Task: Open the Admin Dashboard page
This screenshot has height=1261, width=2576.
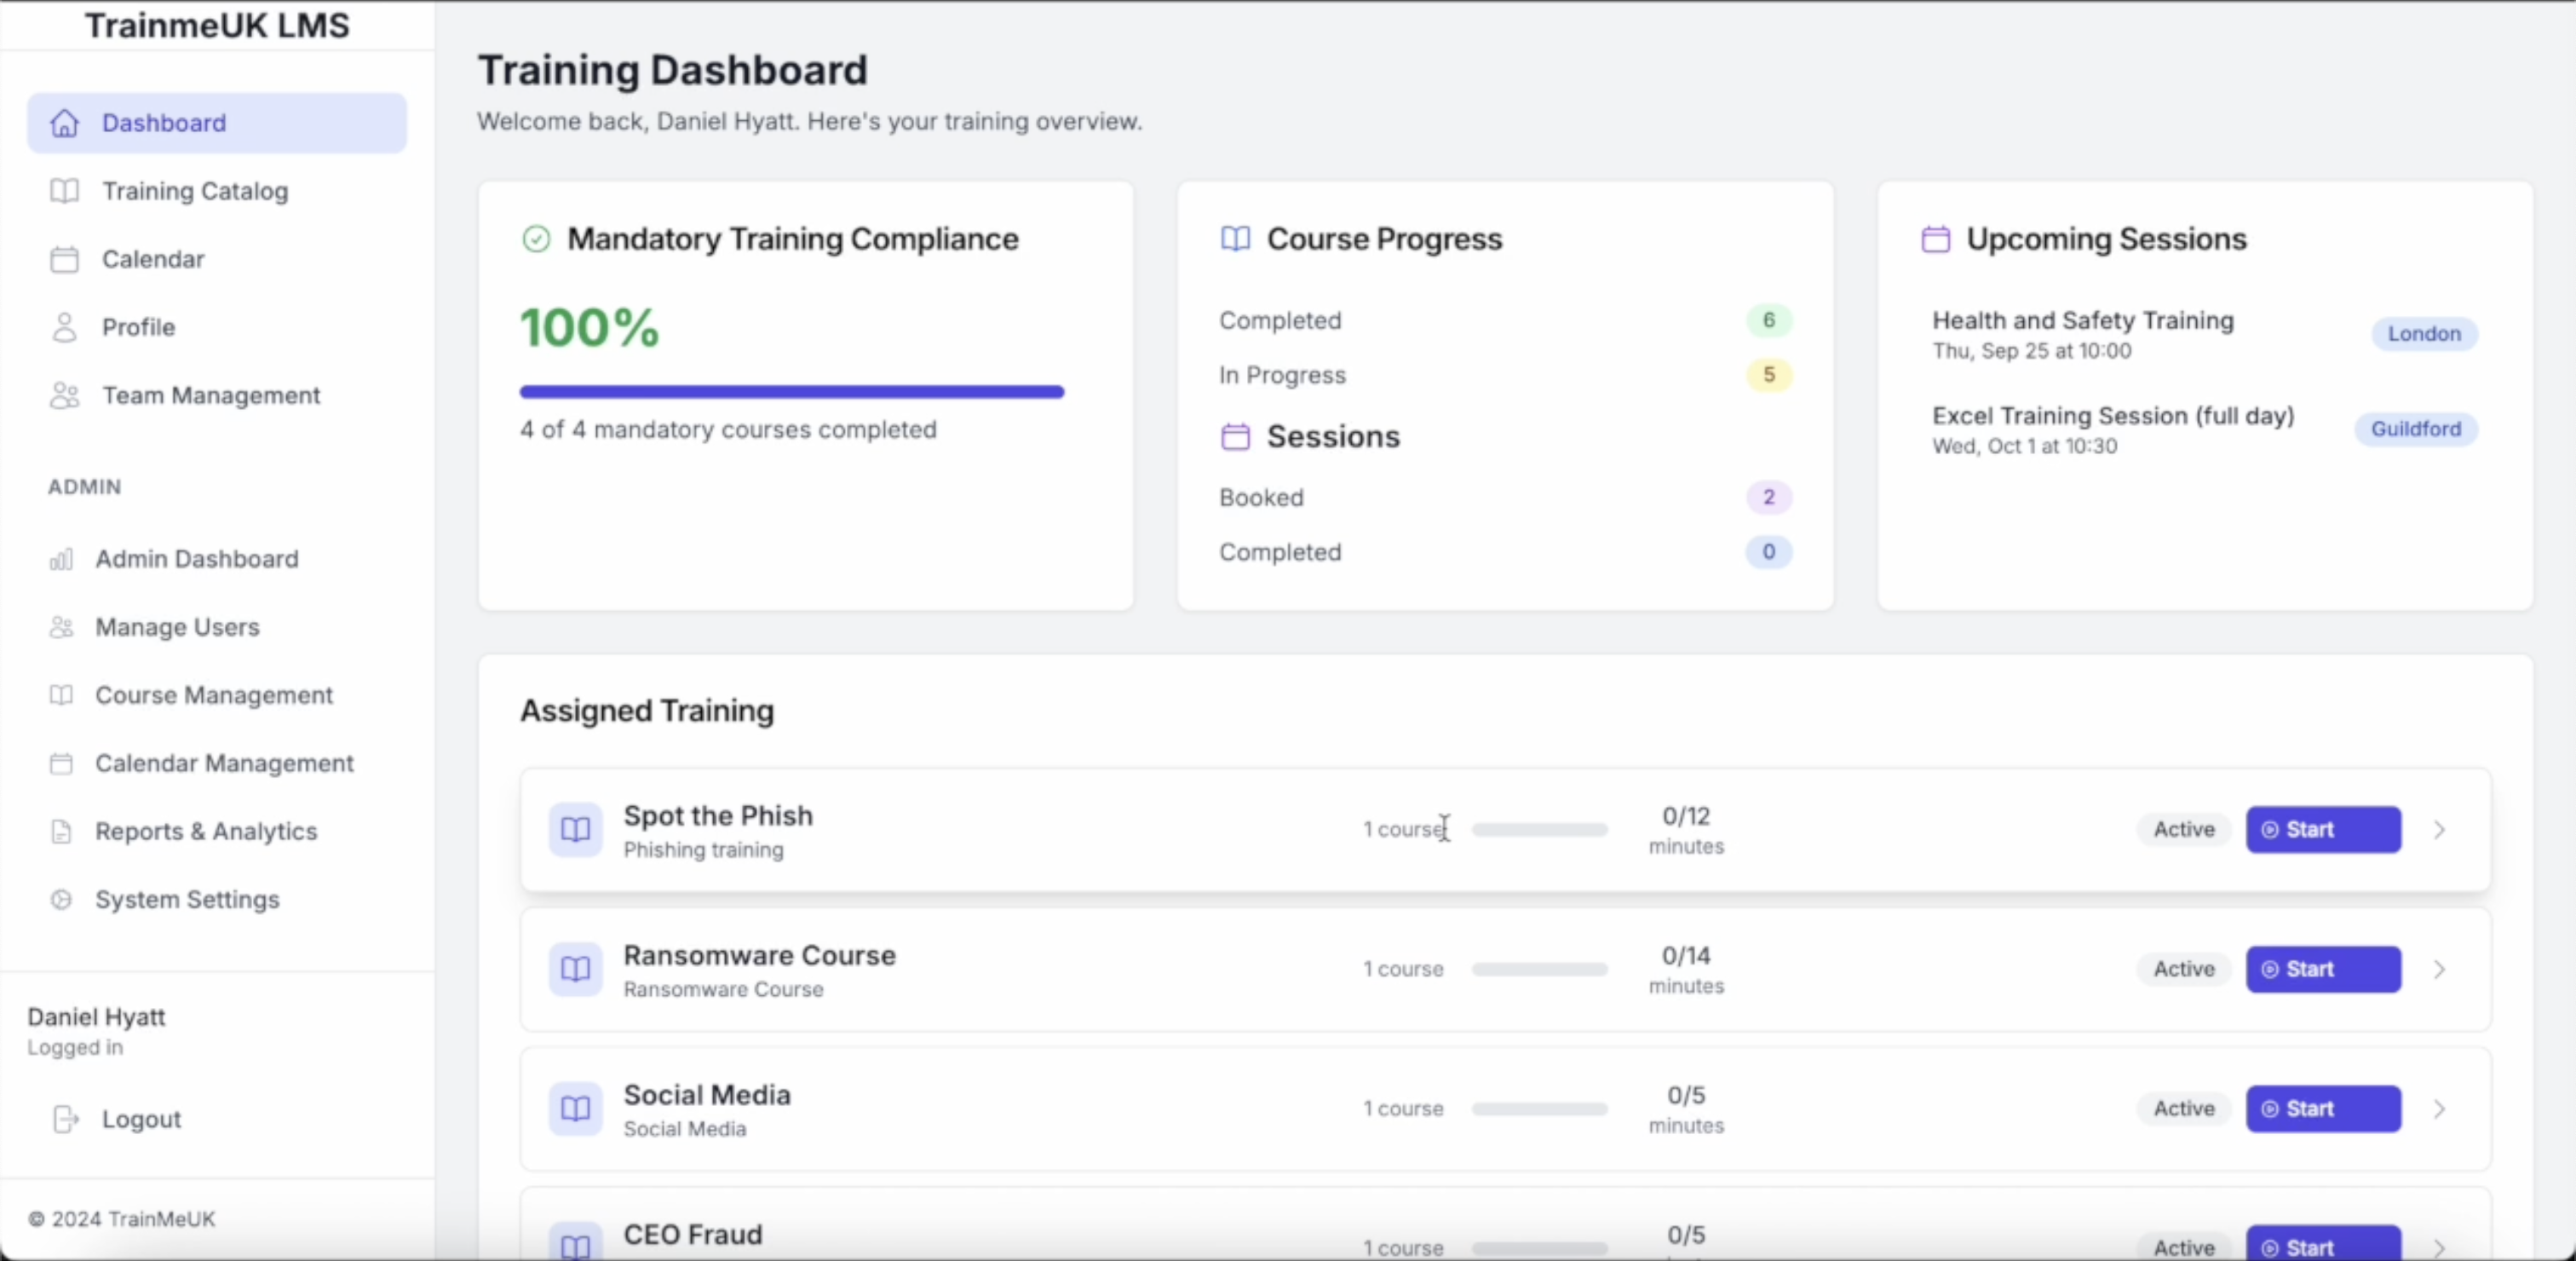Action: click(x=217, y=559)
